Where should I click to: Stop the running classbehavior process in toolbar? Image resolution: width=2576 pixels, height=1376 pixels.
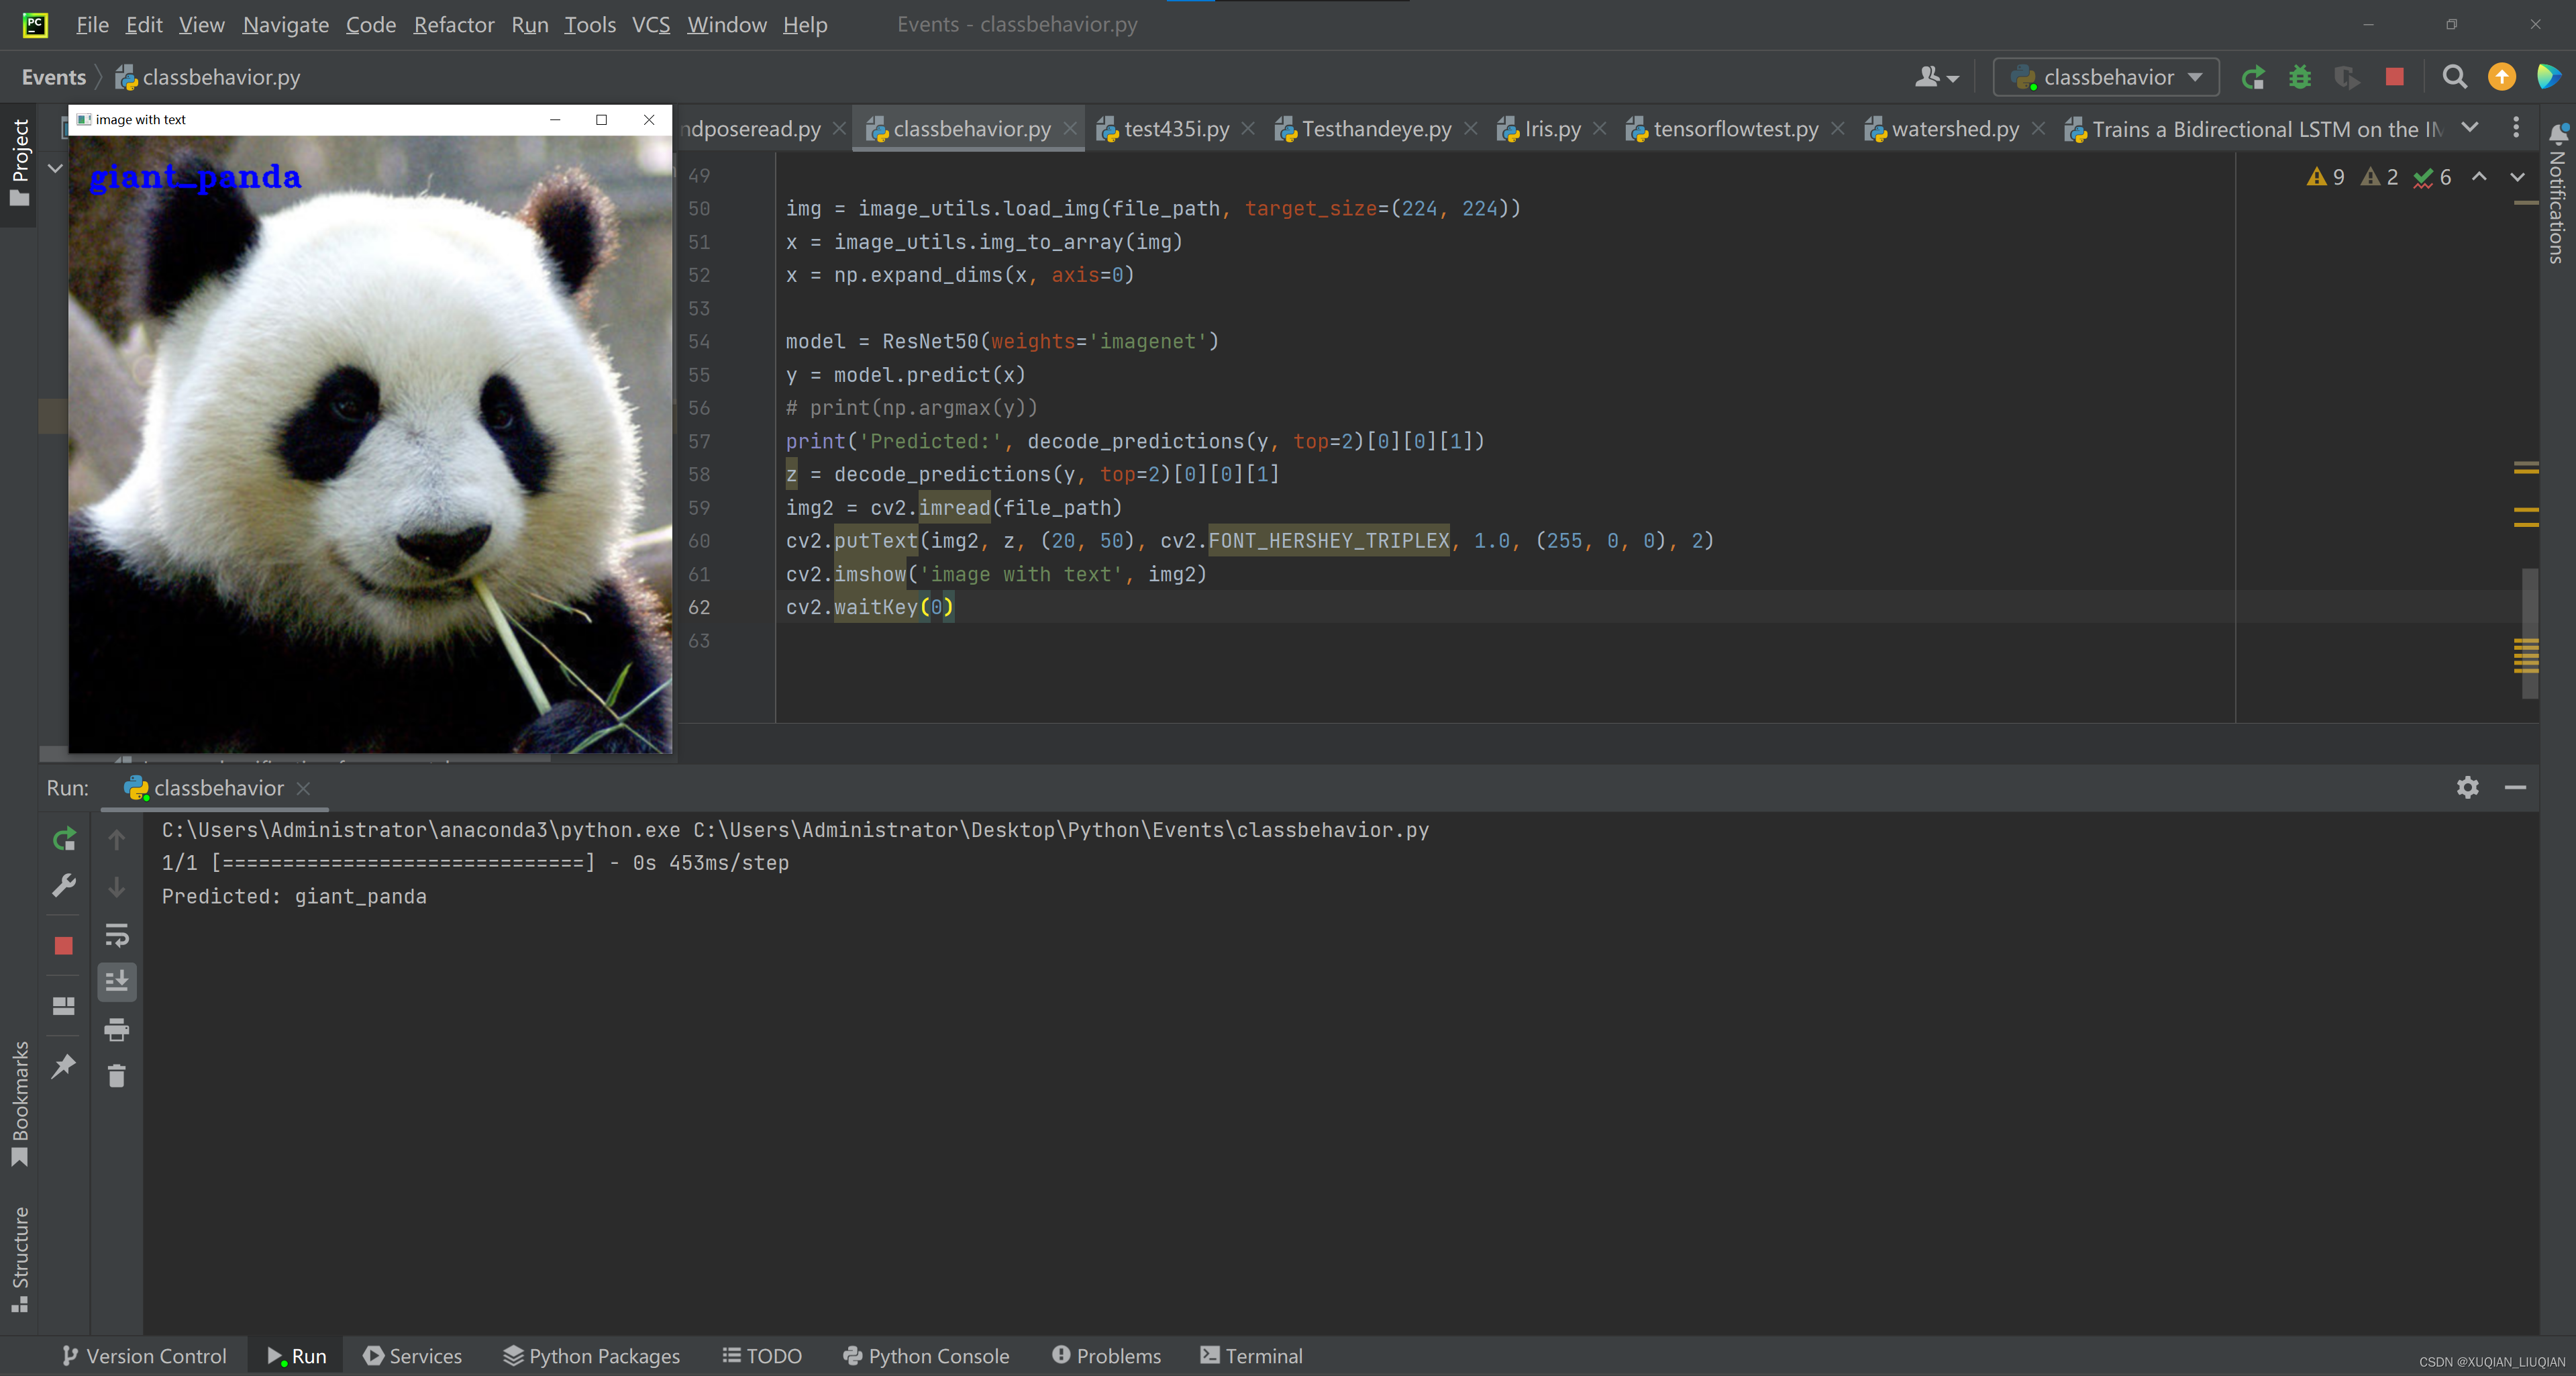click(2394, 77)
